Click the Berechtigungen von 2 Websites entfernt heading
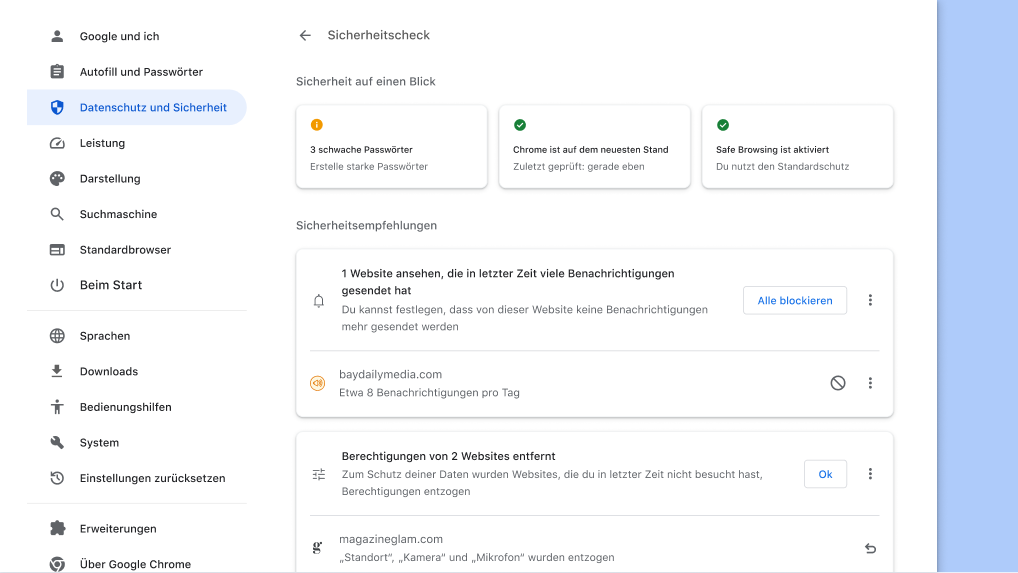 point(449,456)
